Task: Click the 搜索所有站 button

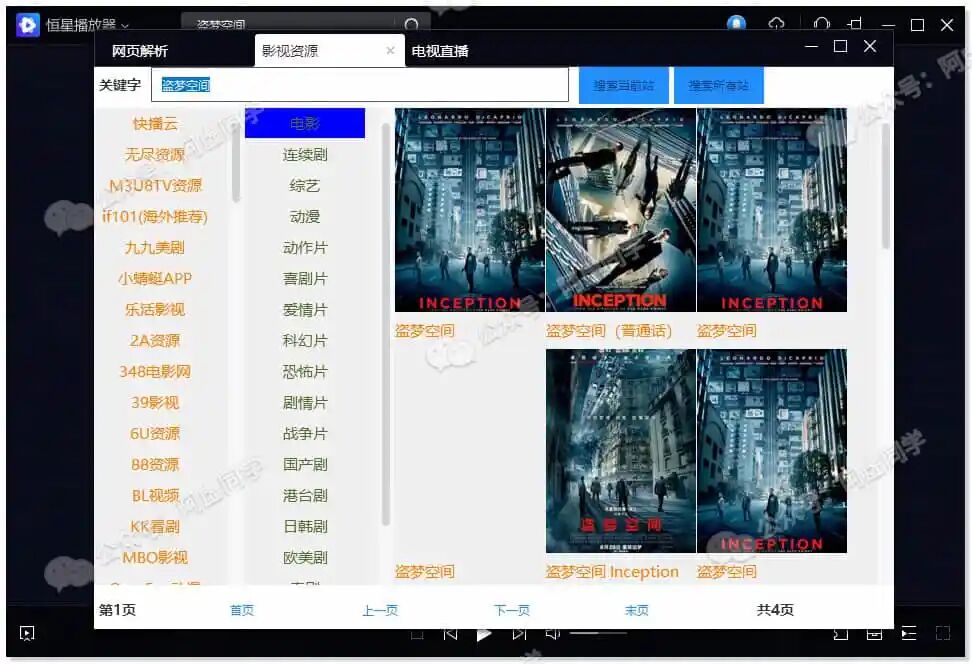Action: pos(718,86)
